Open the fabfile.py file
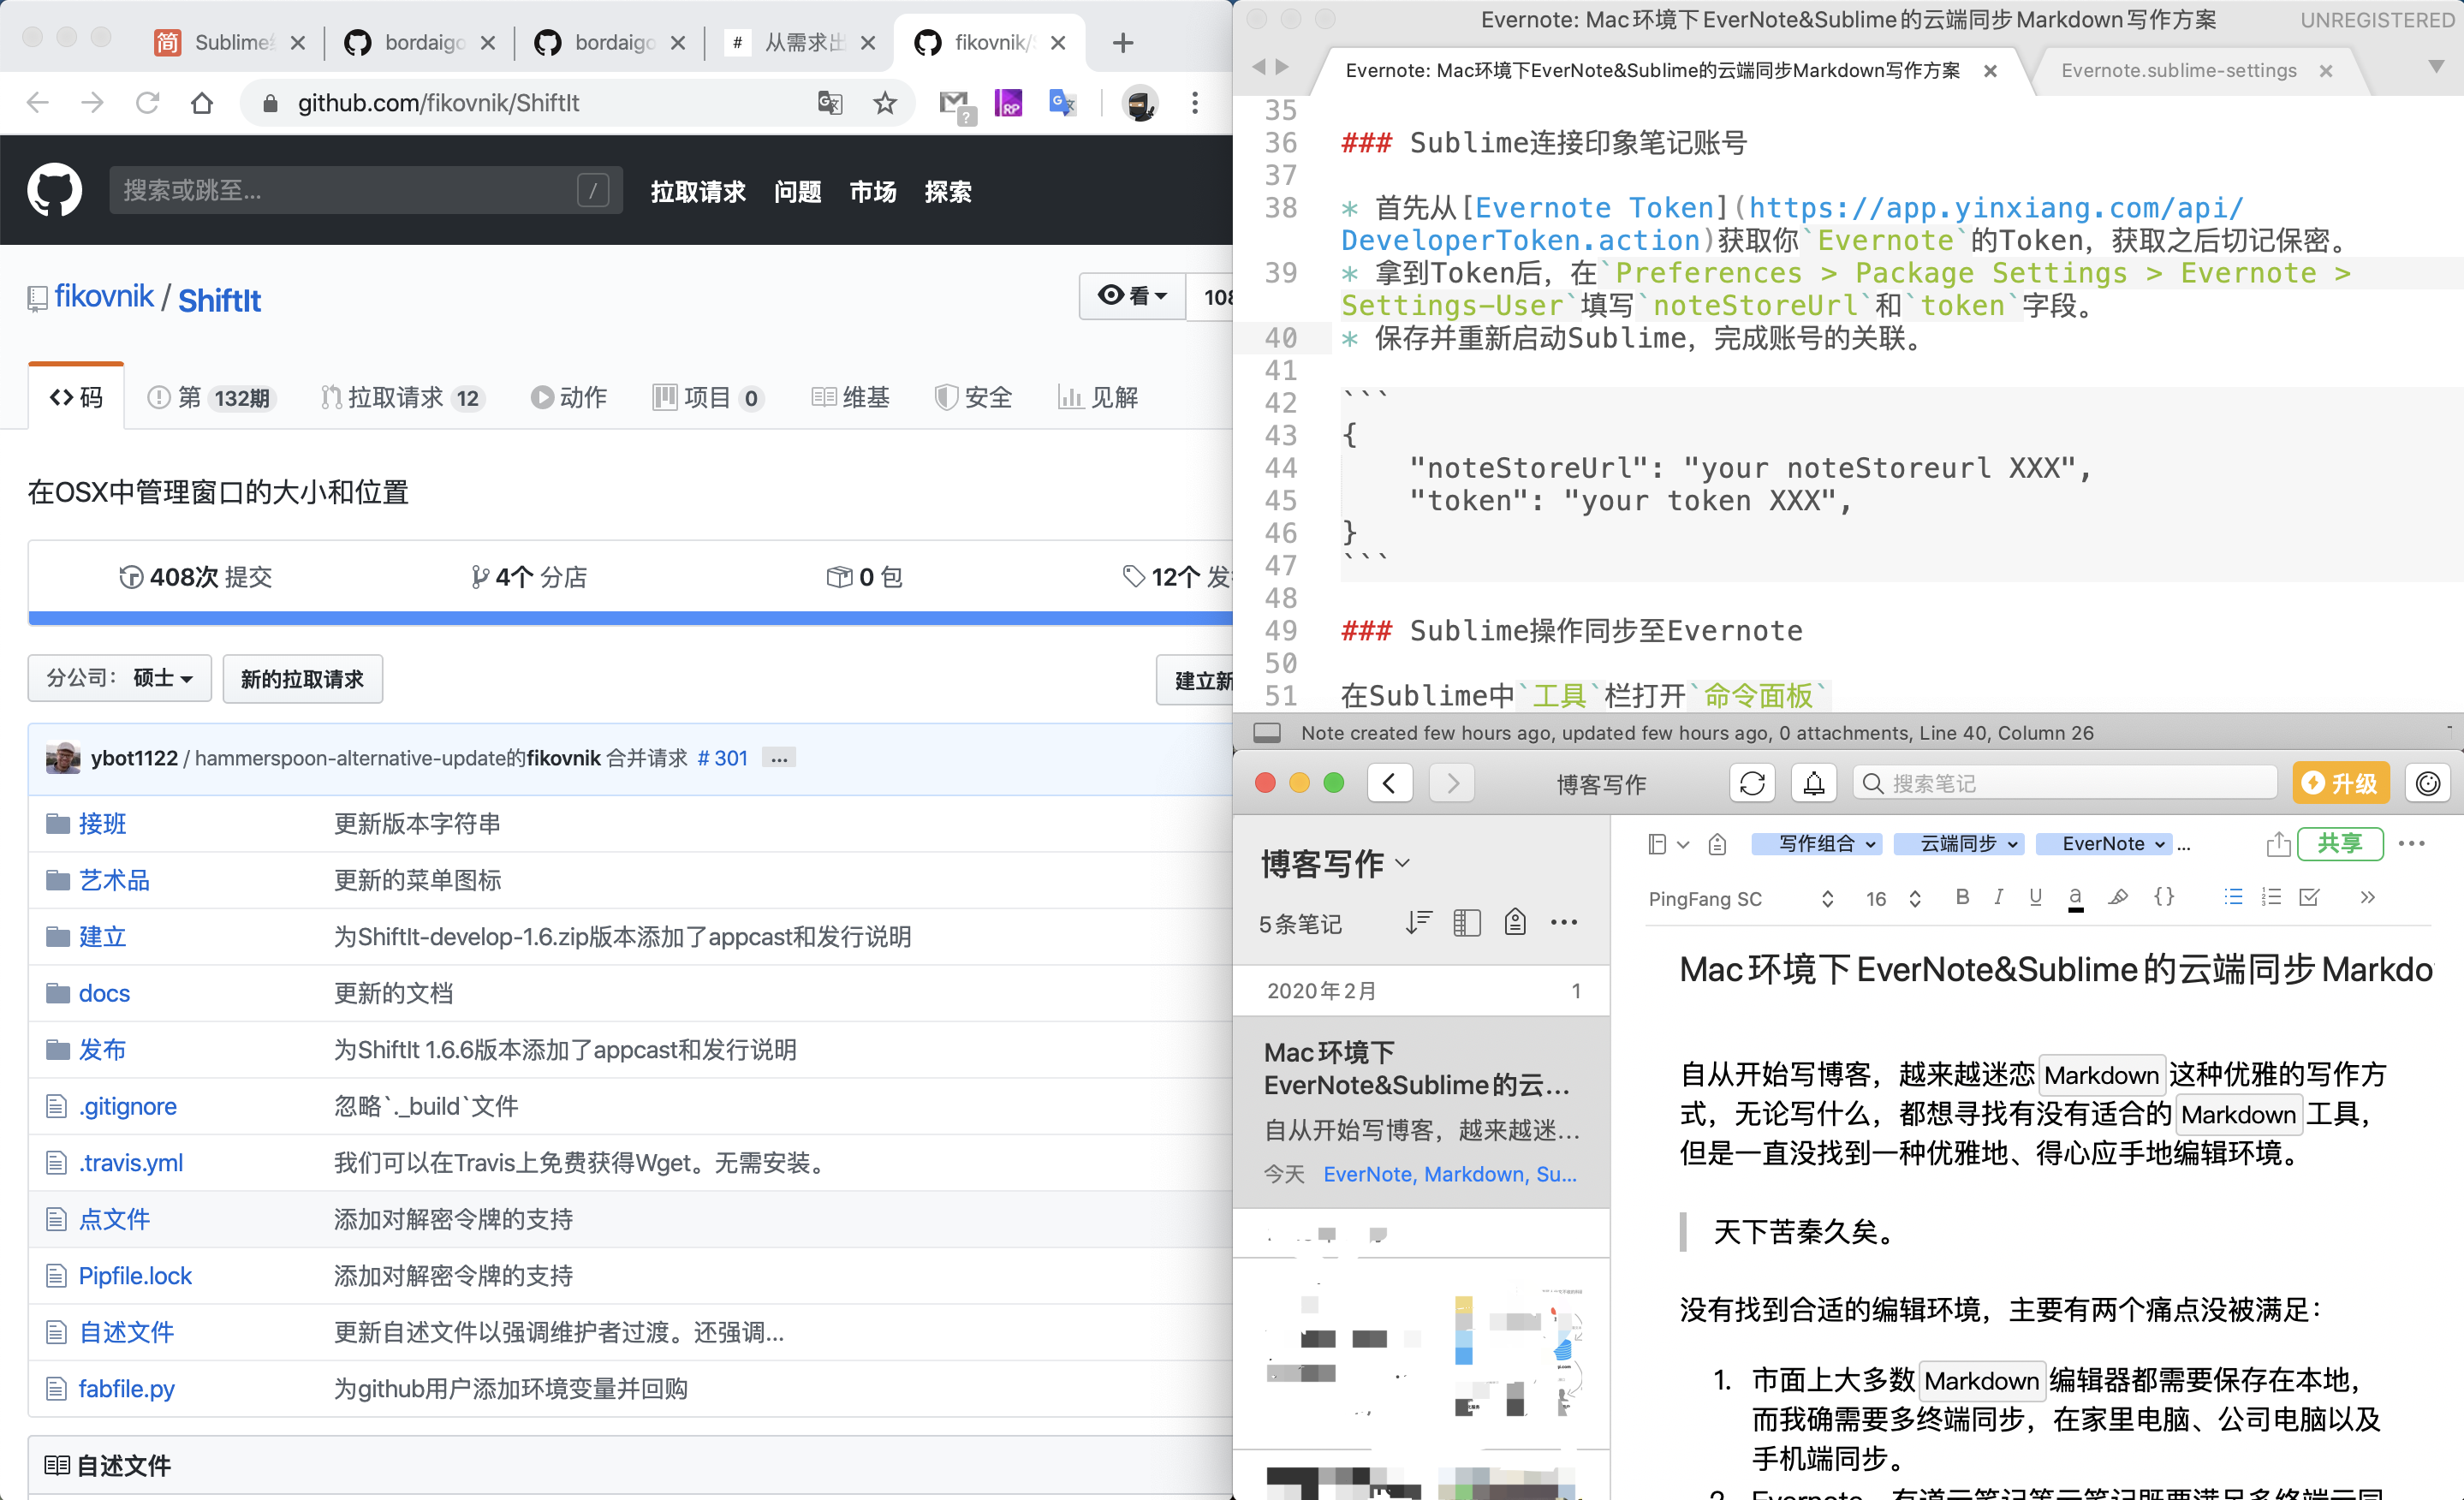Viewport: 2464px width, 1500px height. pyautogui.click(x=126, y=1388)
